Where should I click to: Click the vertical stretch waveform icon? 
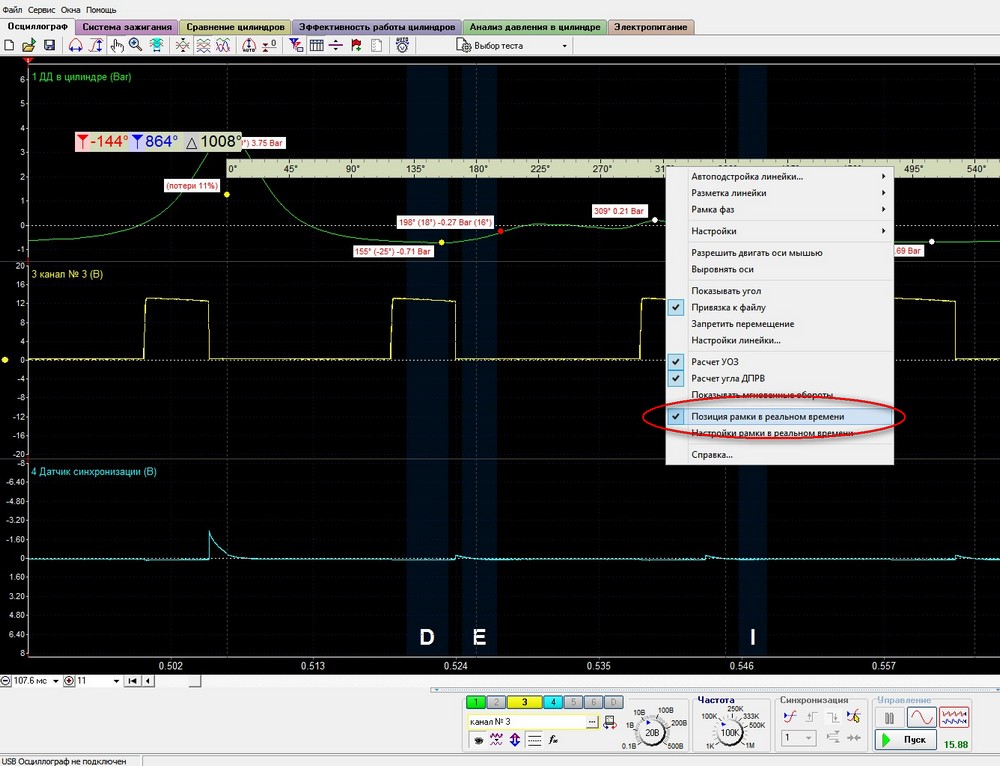pos(96,45)
